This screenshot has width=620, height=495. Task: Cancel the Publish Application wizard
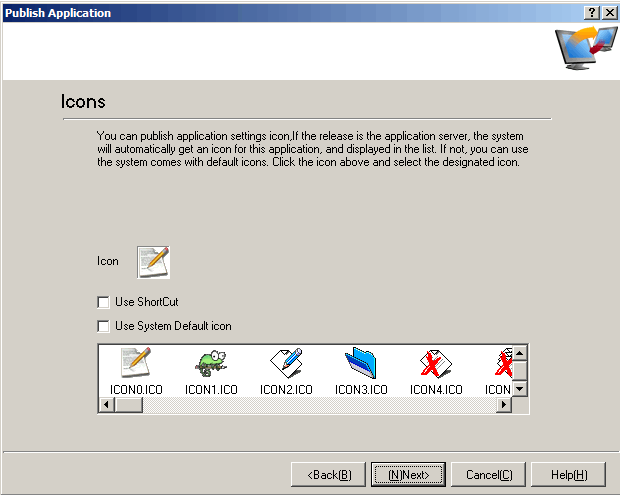tap(488, 474)
